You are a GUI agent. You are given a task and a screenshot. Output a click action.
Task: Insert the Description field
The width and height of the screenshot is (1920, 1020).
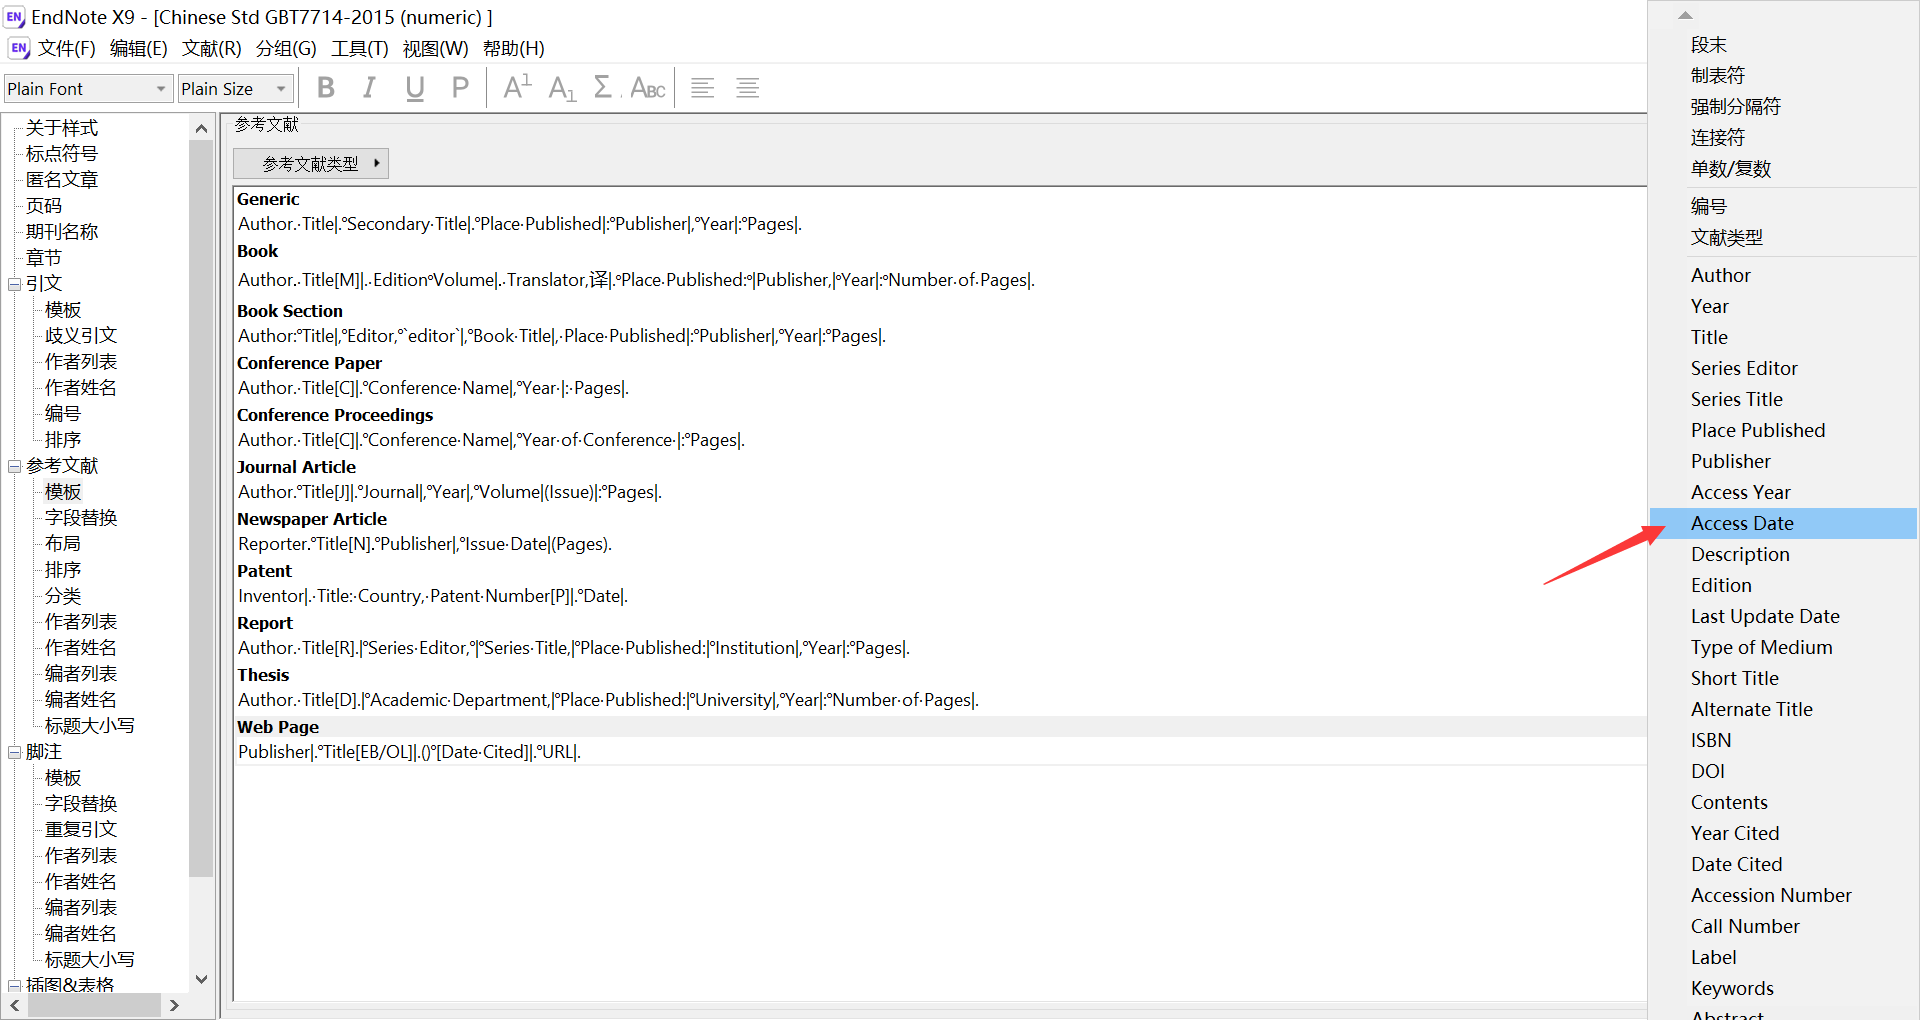point(1783,554)
